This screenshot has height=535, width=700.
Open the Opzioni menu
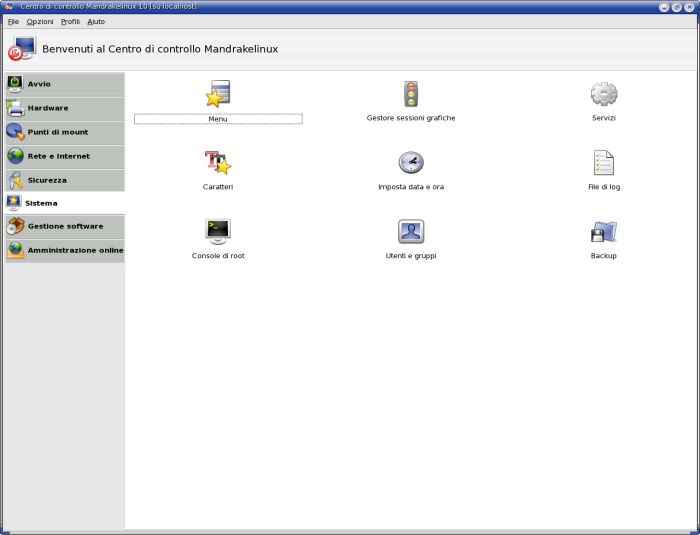(x=40, y=21)
